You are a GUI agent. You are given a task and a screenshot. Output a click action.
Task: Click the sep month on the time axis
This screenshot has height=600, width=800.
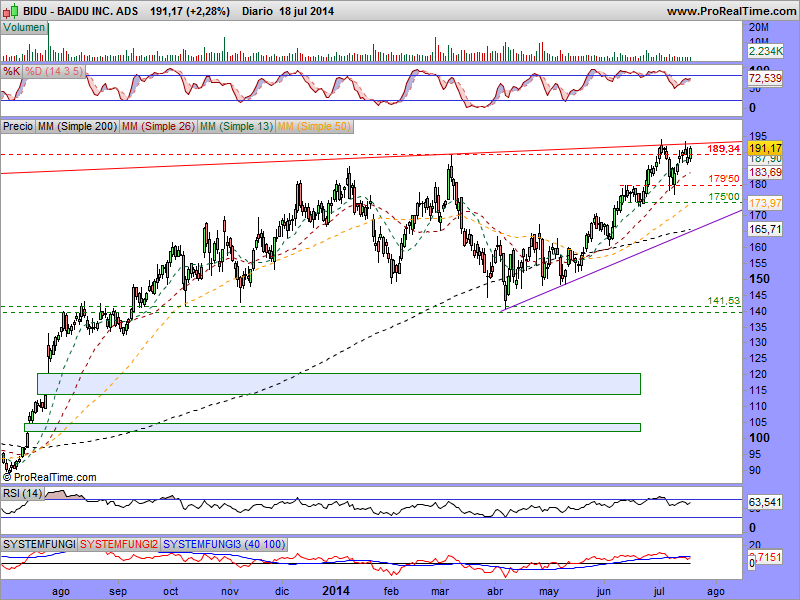tap(118, 591)
